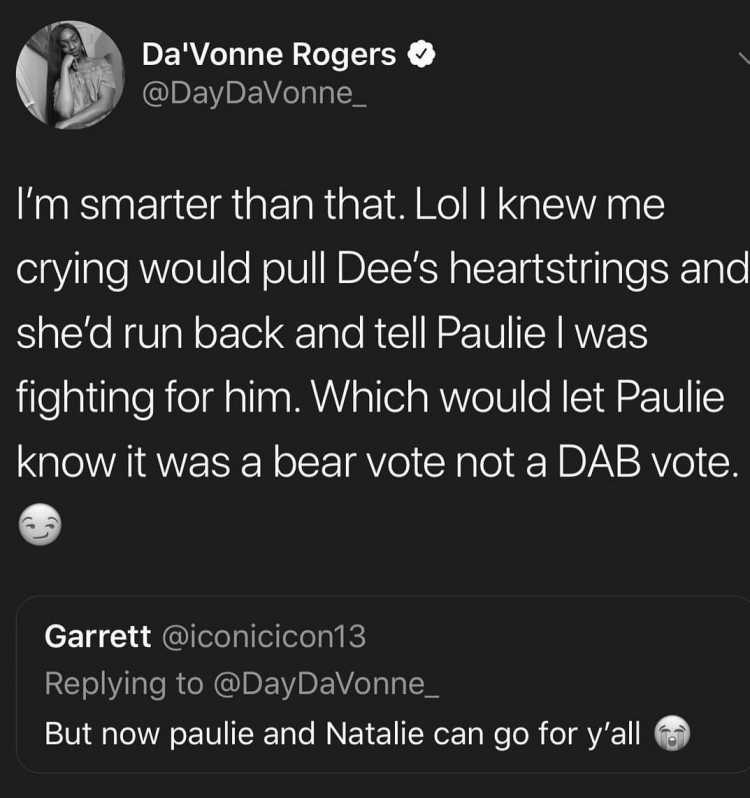Click the tweet line starting "she'd run back"

click(332, 333)
